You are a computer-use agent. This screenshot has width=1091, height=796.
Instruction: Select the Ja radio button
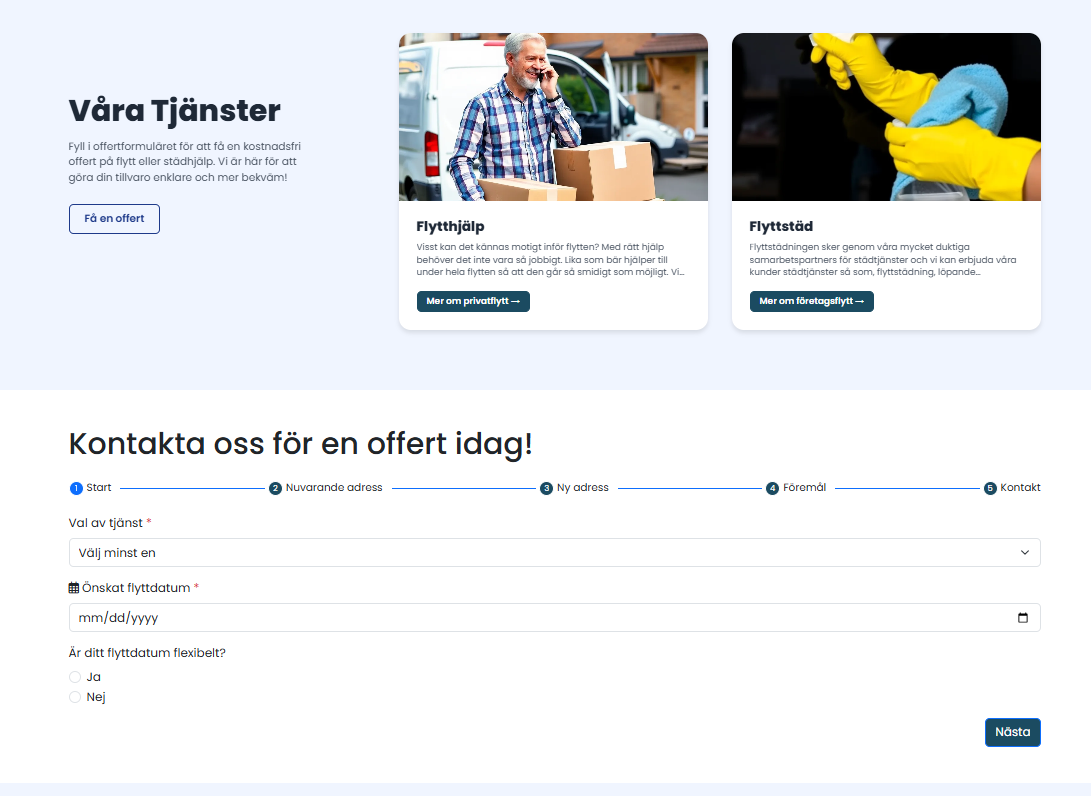[x=75, y=677]
